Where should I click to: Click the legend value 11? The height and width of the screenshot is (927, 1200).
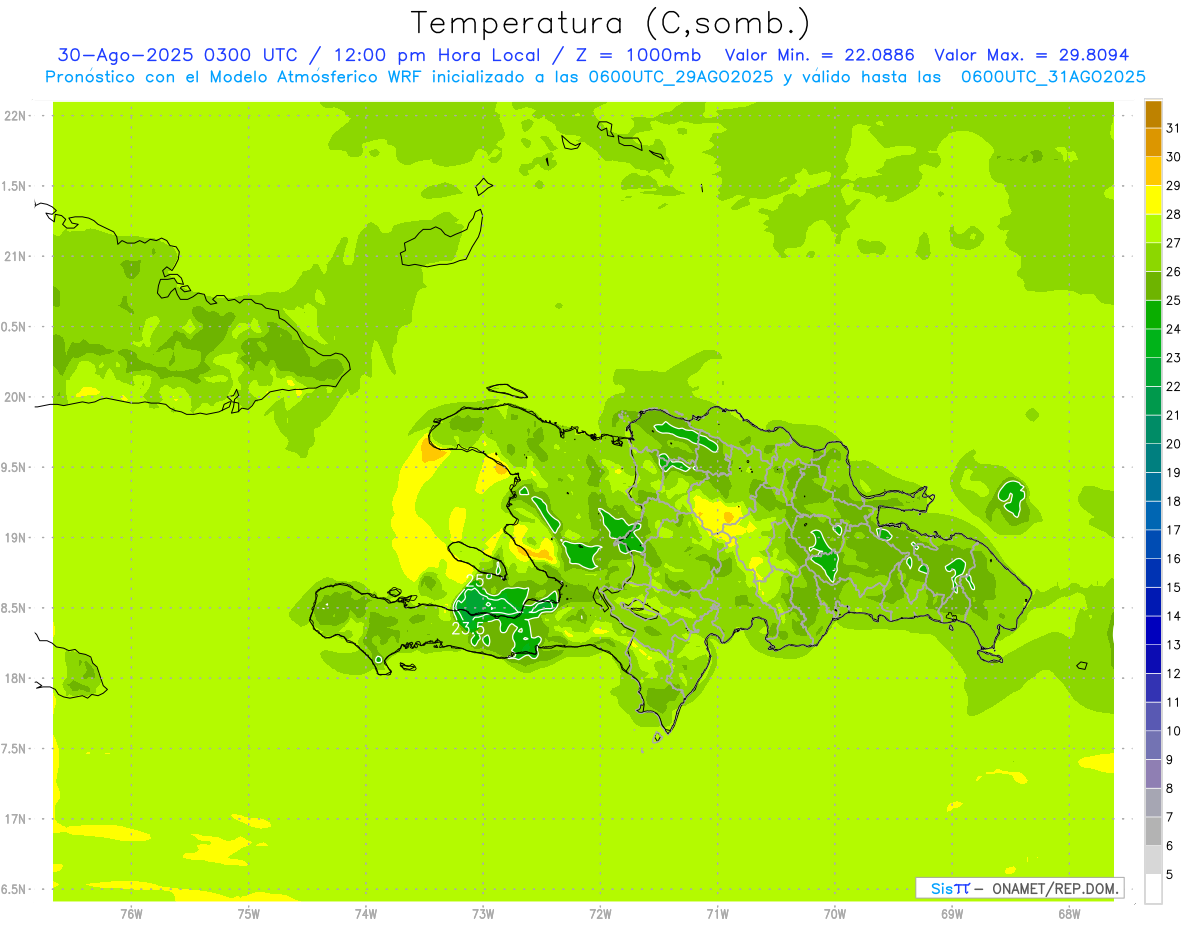pos(1173,702)
